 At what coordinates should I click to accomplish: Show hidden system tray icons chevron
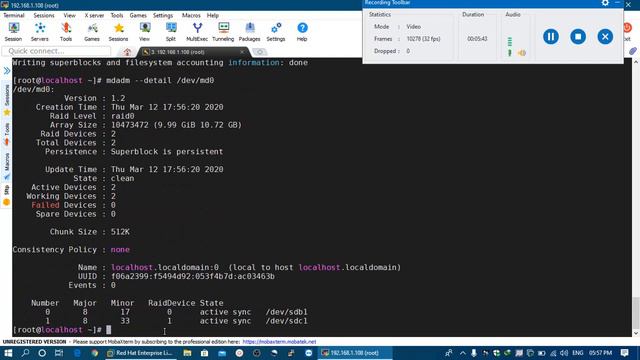coord(462,353)
